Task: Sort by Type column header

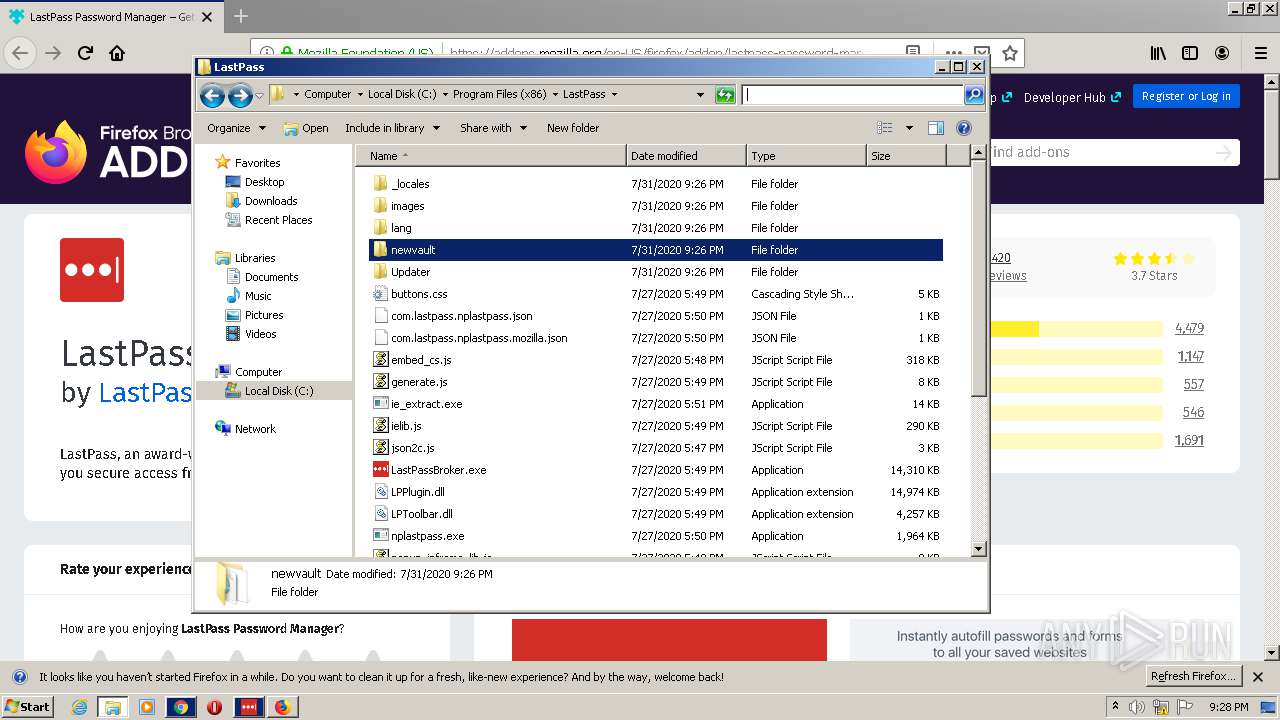Action: 806,156
